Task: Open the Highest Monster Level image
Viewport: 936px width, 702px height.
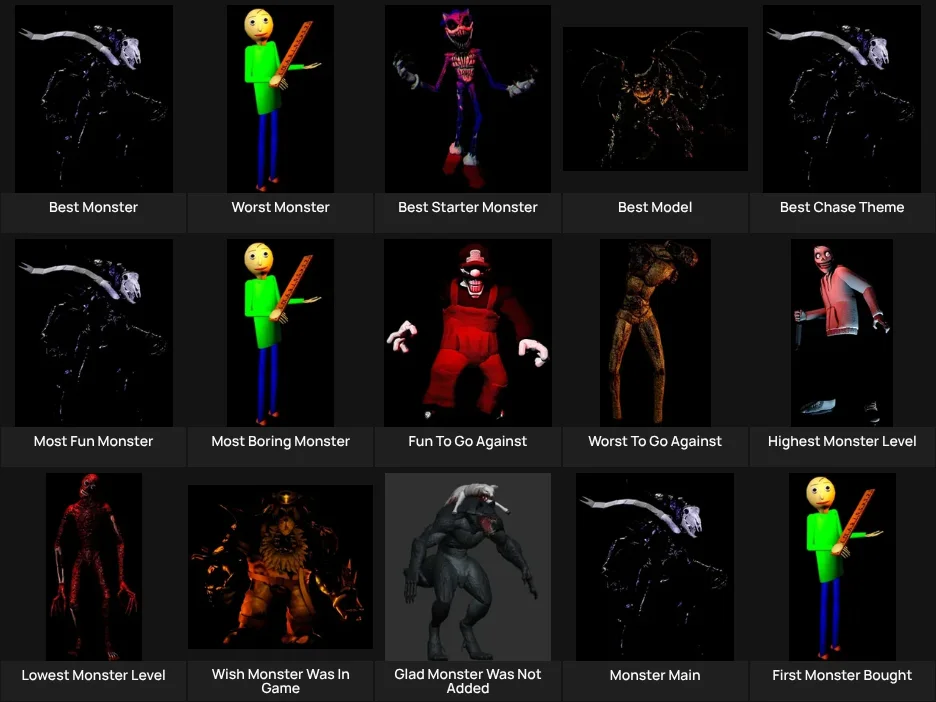Action: tap(842, 332)
